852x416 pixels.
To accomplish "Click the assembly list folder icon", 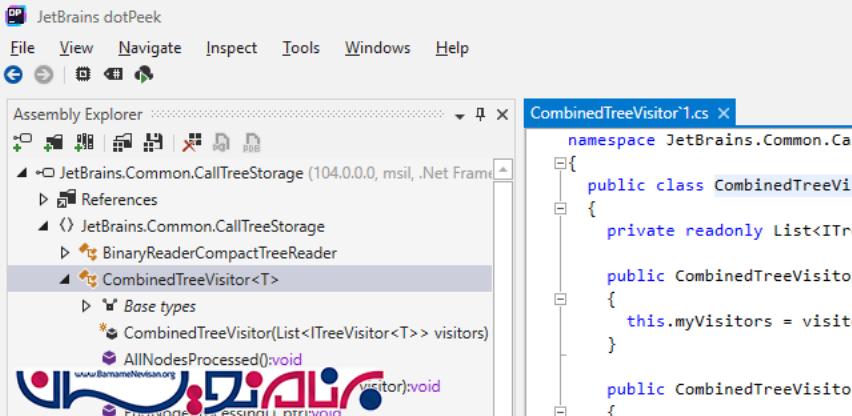I will (x=122, y=143).
